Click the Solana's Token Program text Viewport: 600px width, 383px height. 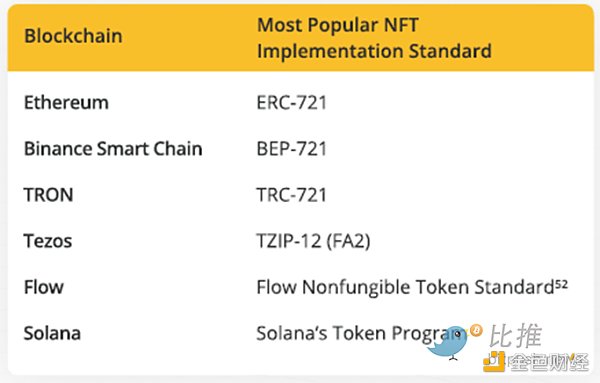pos(360,334)
